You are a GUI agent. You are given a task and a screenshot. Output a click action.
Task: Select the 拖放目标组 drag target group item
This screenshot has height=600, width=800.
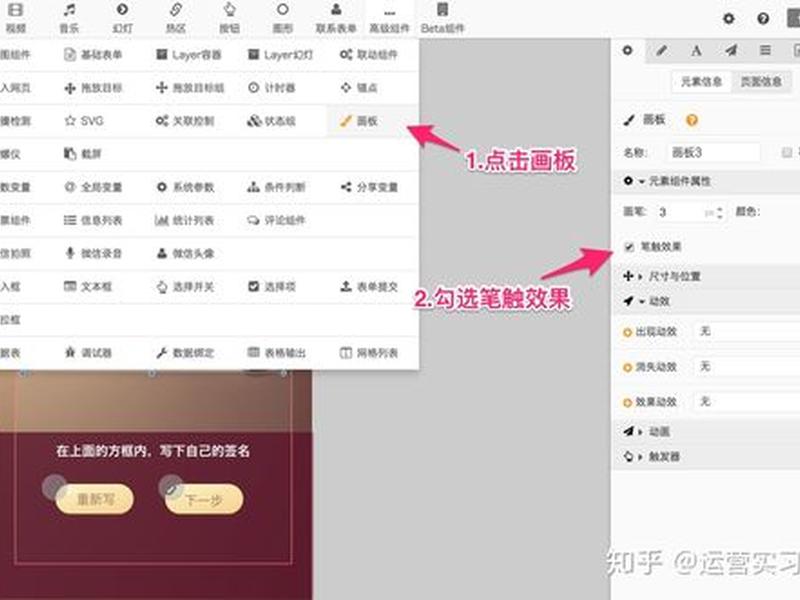(x=190, y=88)
